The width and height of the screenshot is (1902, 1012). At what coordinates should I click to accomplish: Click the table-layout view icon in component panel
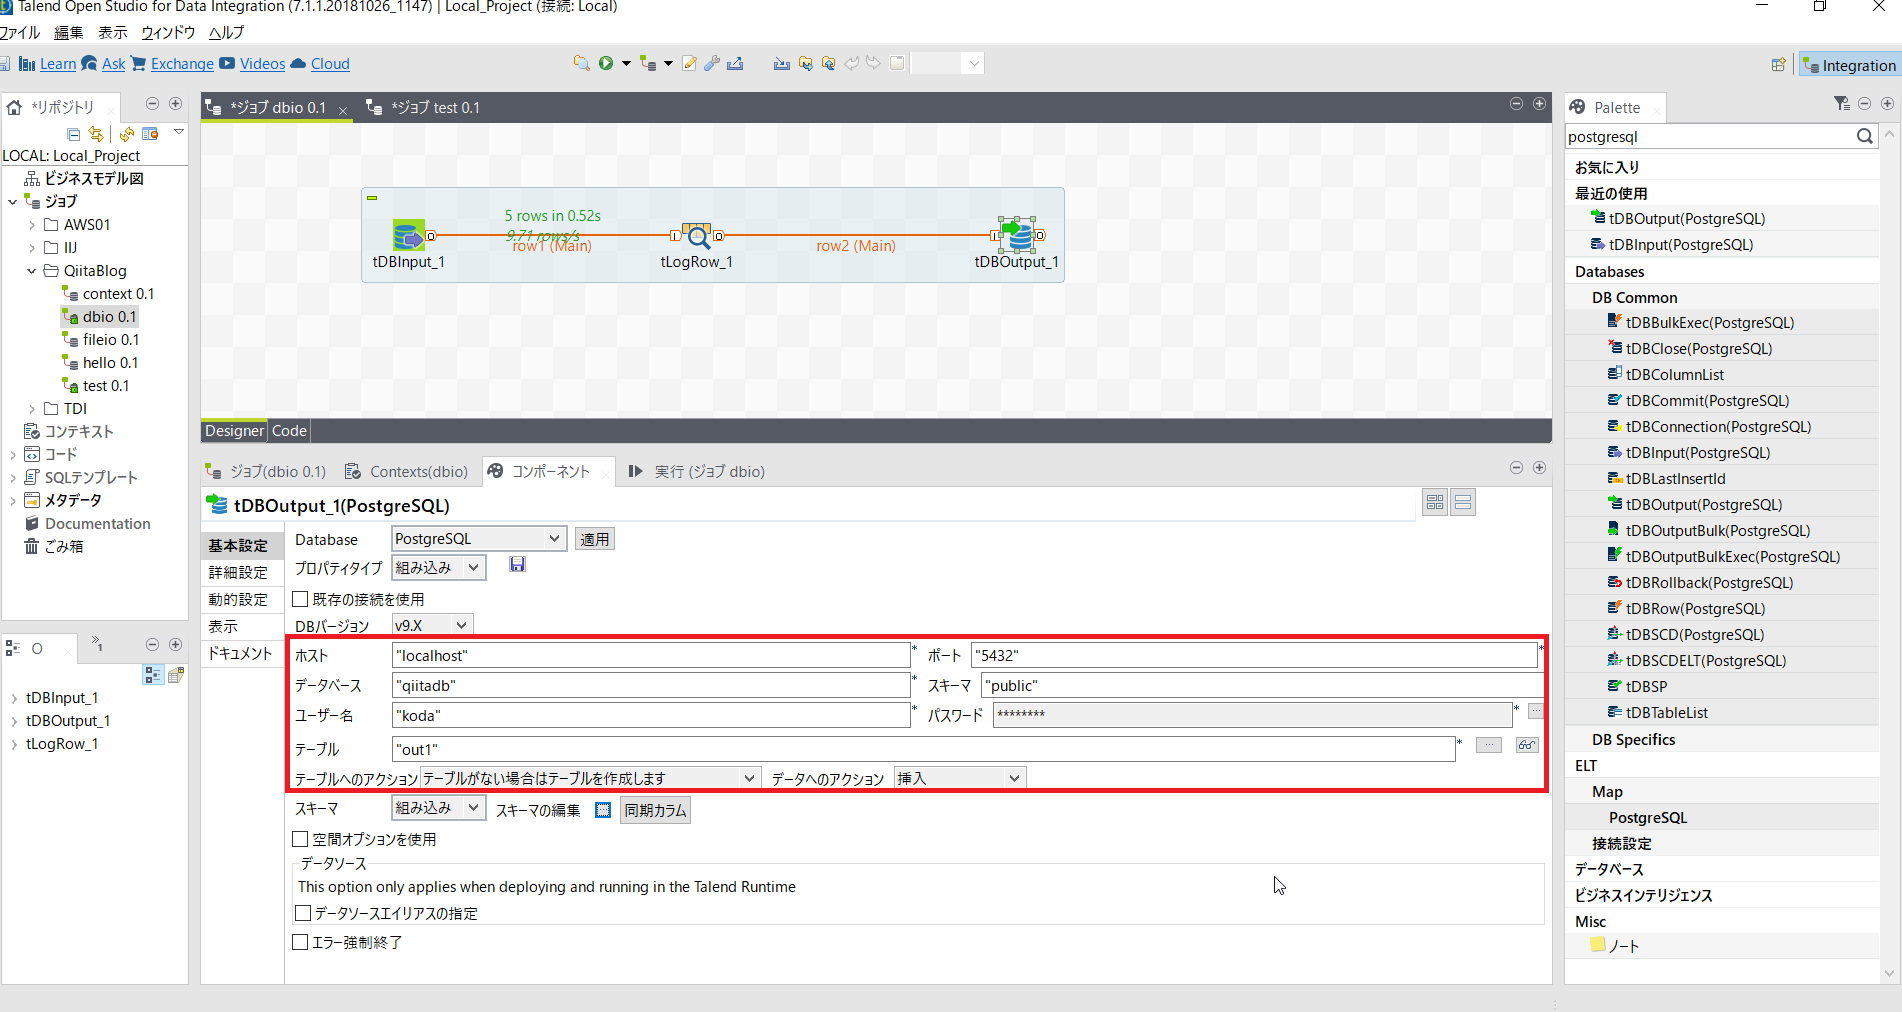pos(1435,503)
